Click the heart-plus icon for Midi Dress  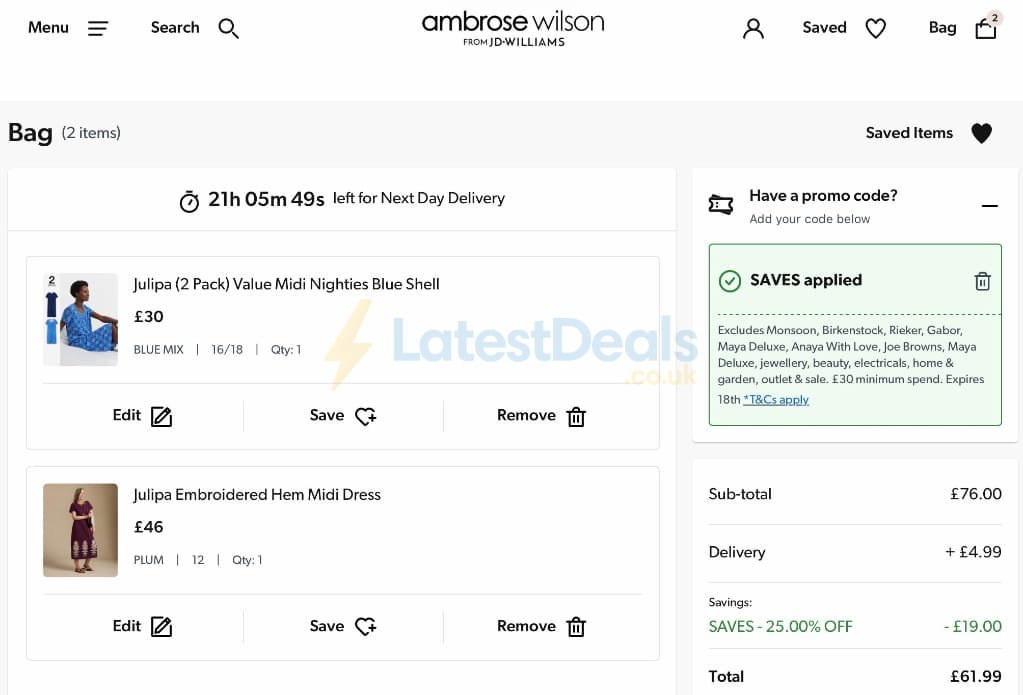366,626
